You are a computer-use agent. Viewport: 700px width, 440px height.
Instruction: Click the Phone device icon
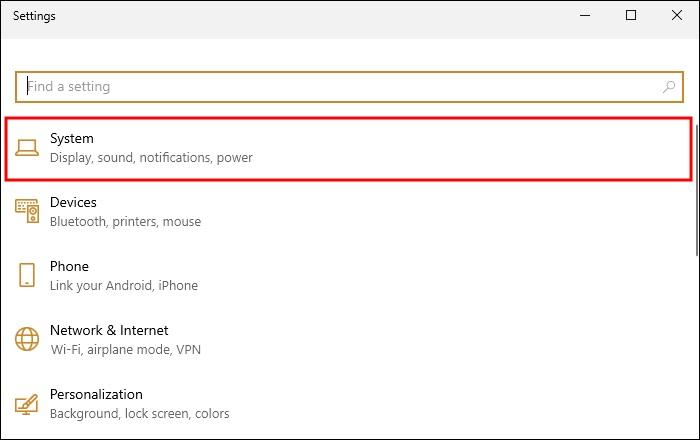point(27,274)
